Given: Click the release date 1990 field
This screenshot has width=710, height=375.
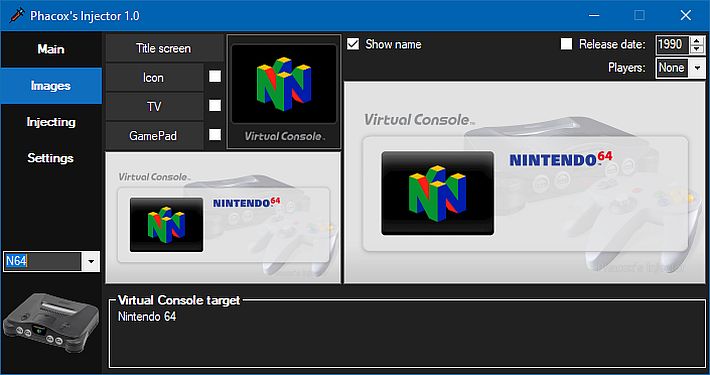Looking at the screenshot, I should pyautogui.click(x=672, y=44).
